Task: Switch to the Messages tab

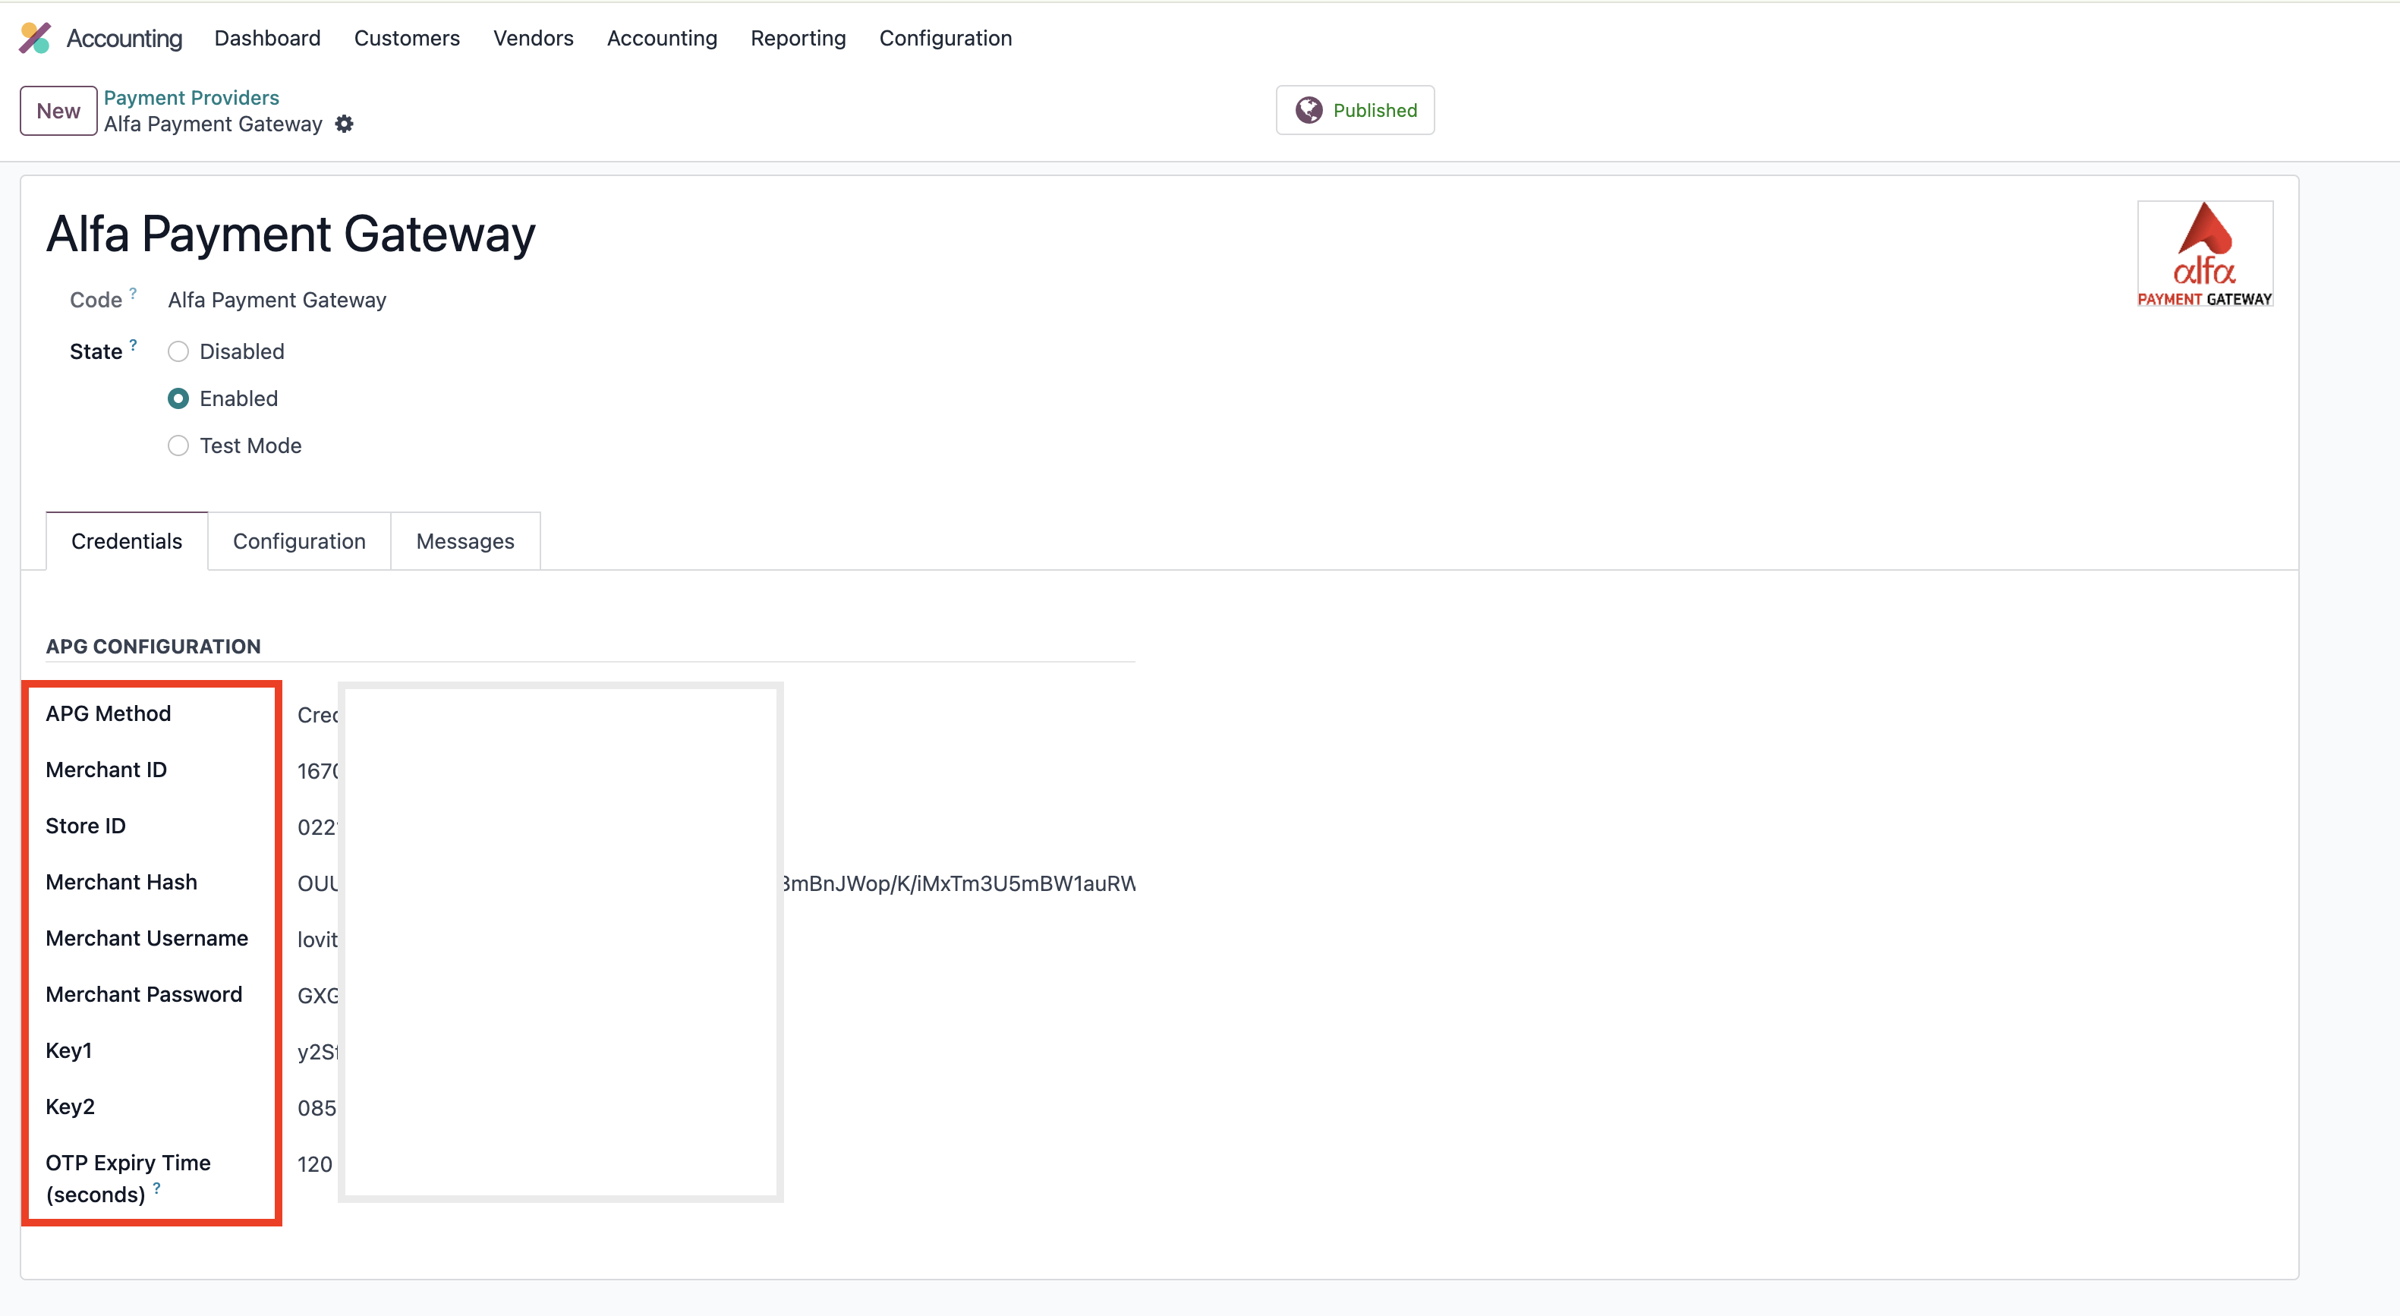Action: click(x=465, y=541)
